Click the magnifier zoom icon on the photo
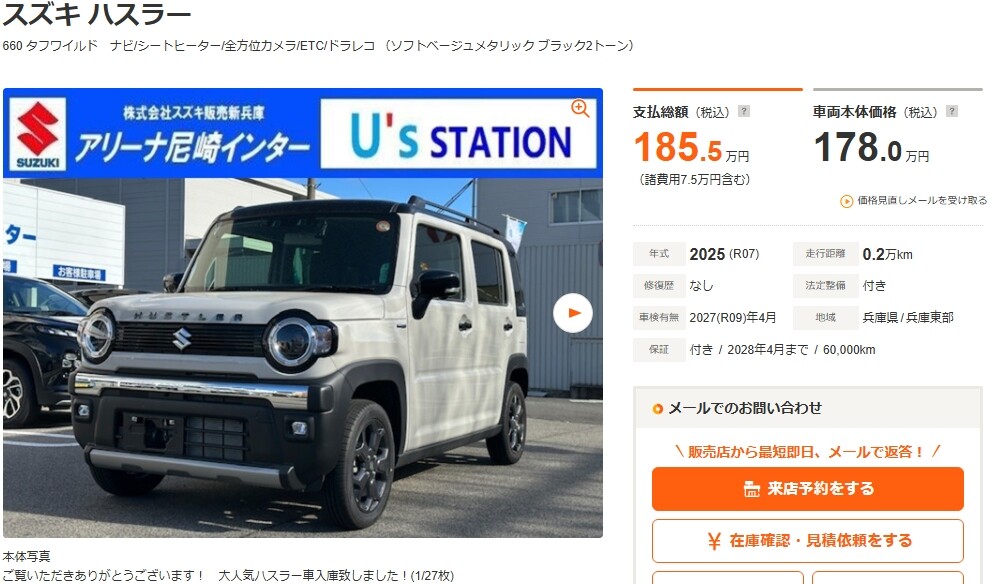 [x=579, y=108]
